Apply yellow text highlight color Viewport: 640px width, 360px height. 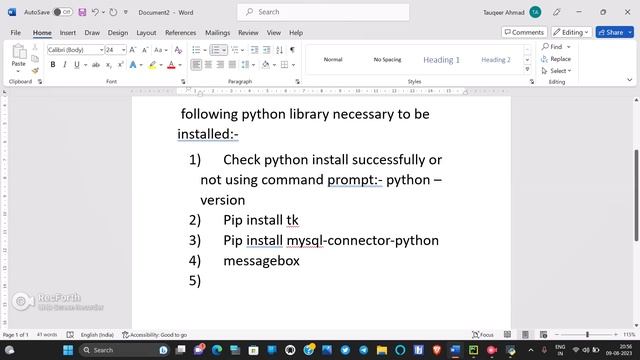click(152, 65)
